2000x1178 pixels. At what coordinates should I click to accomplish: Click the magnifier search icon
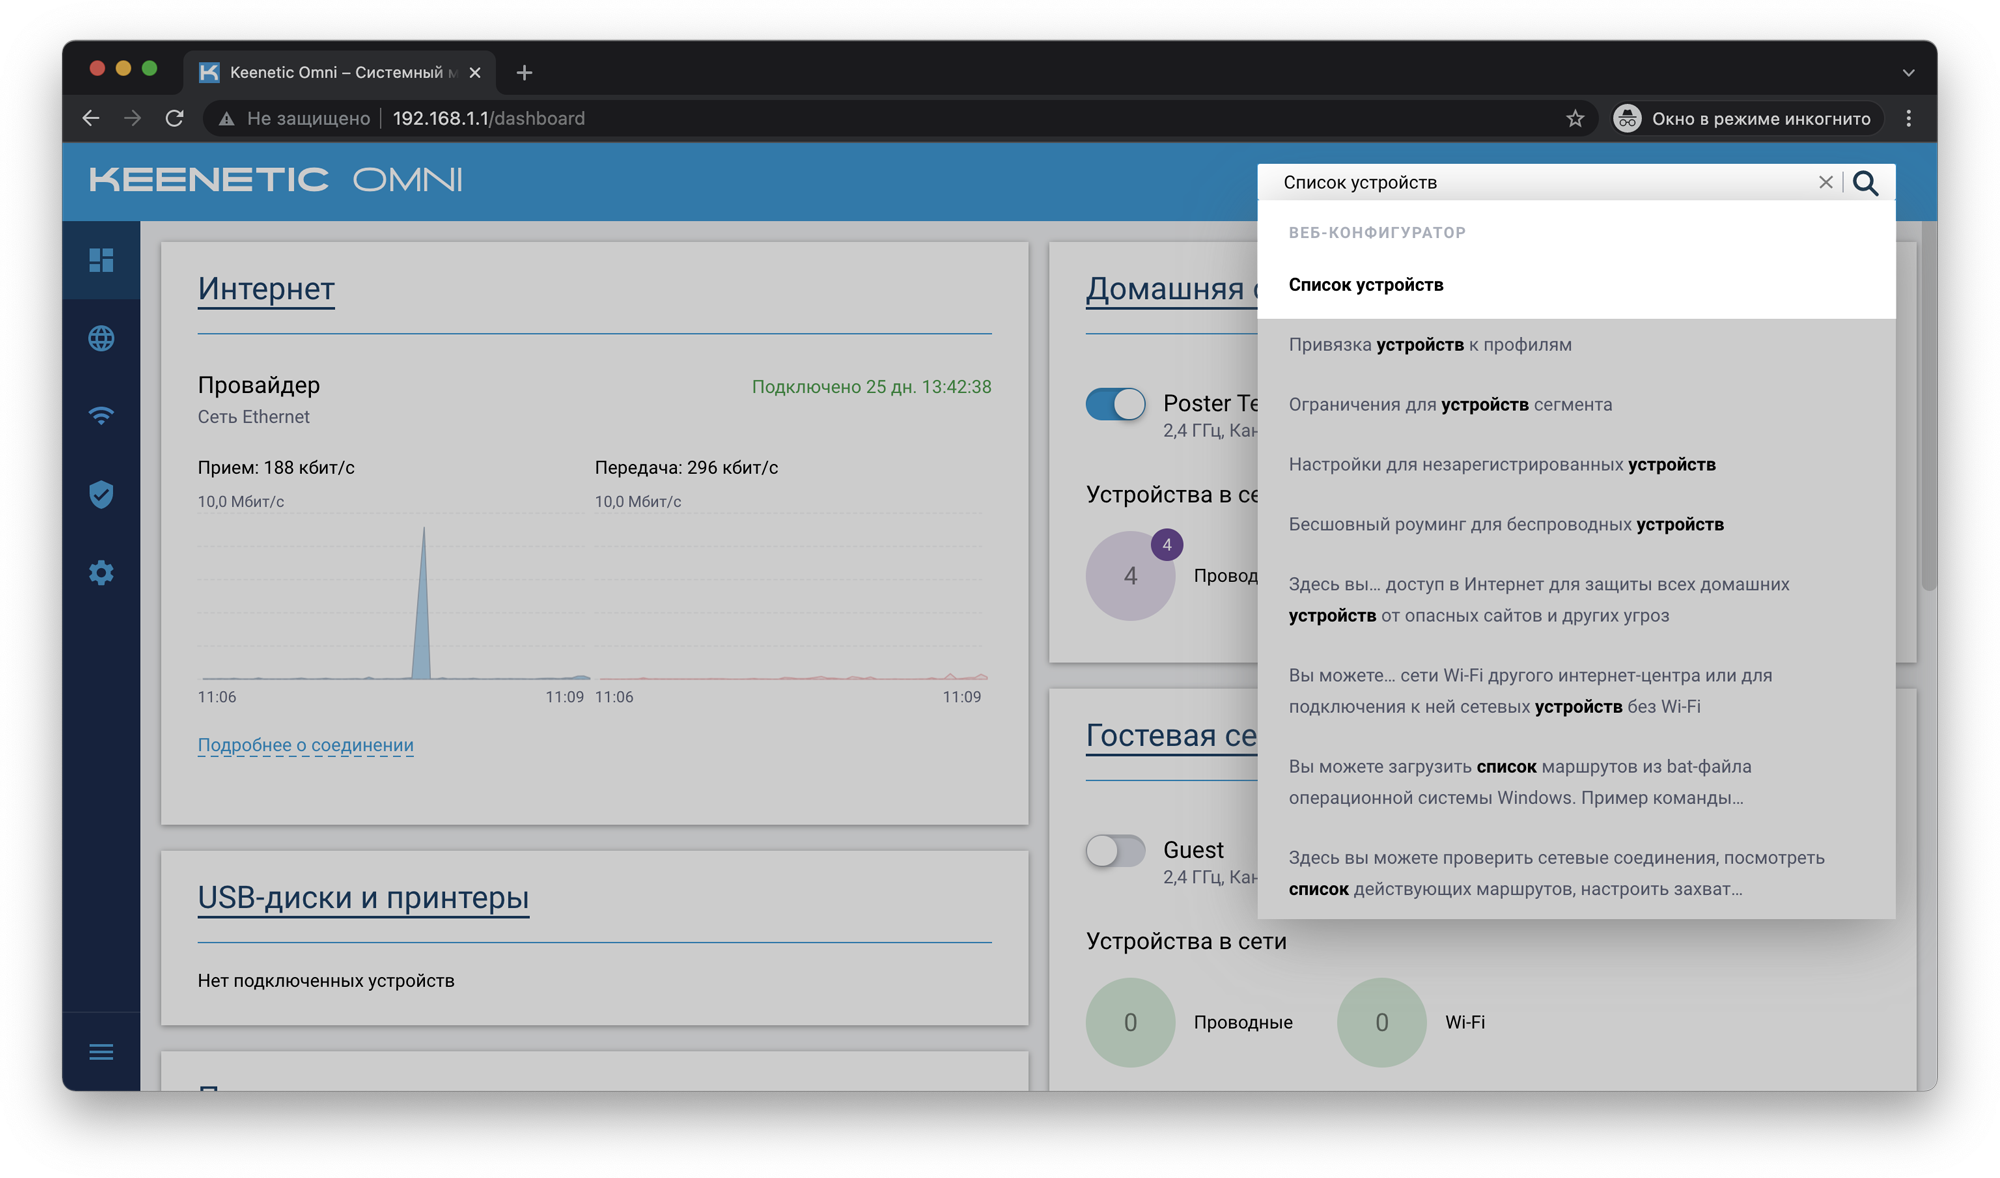(1866, 183)
